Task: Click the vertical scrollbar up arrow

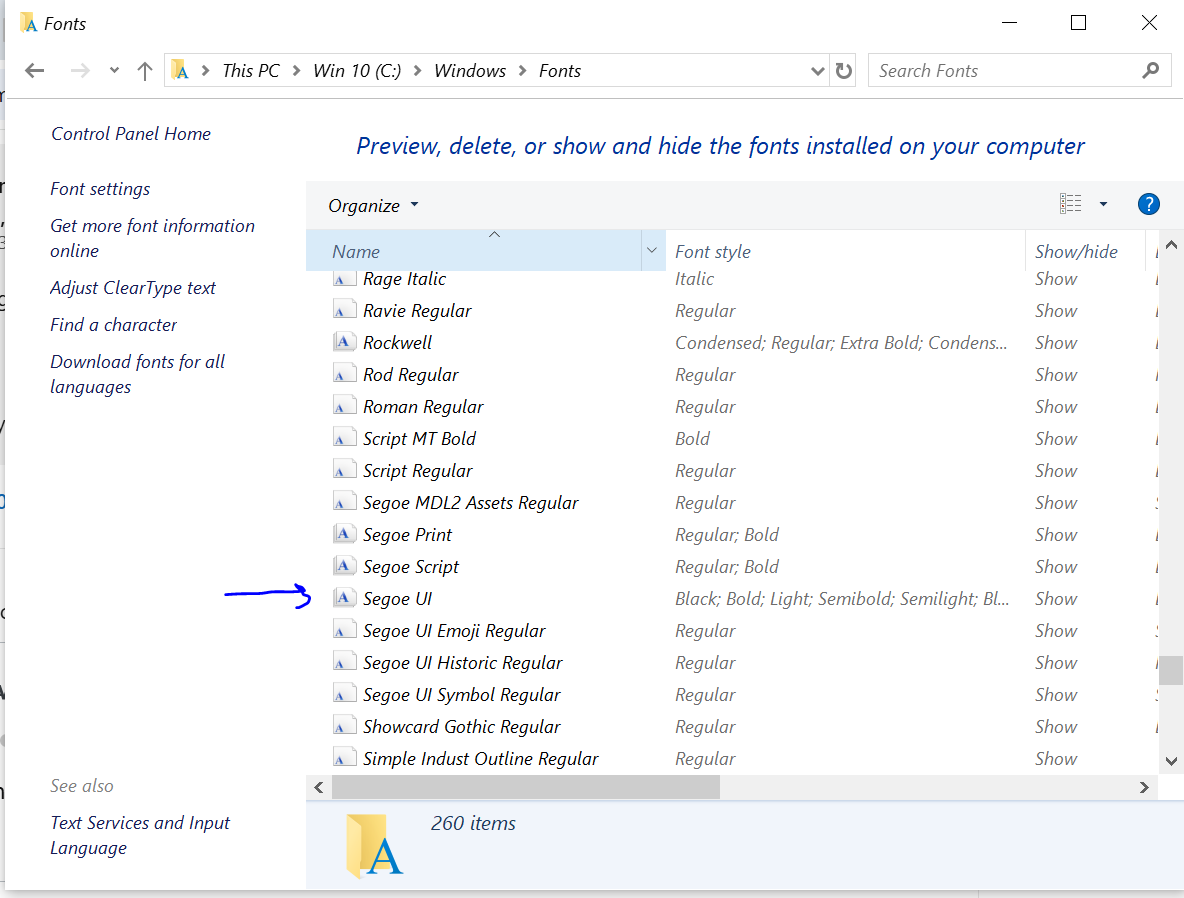Action: 1171,245
